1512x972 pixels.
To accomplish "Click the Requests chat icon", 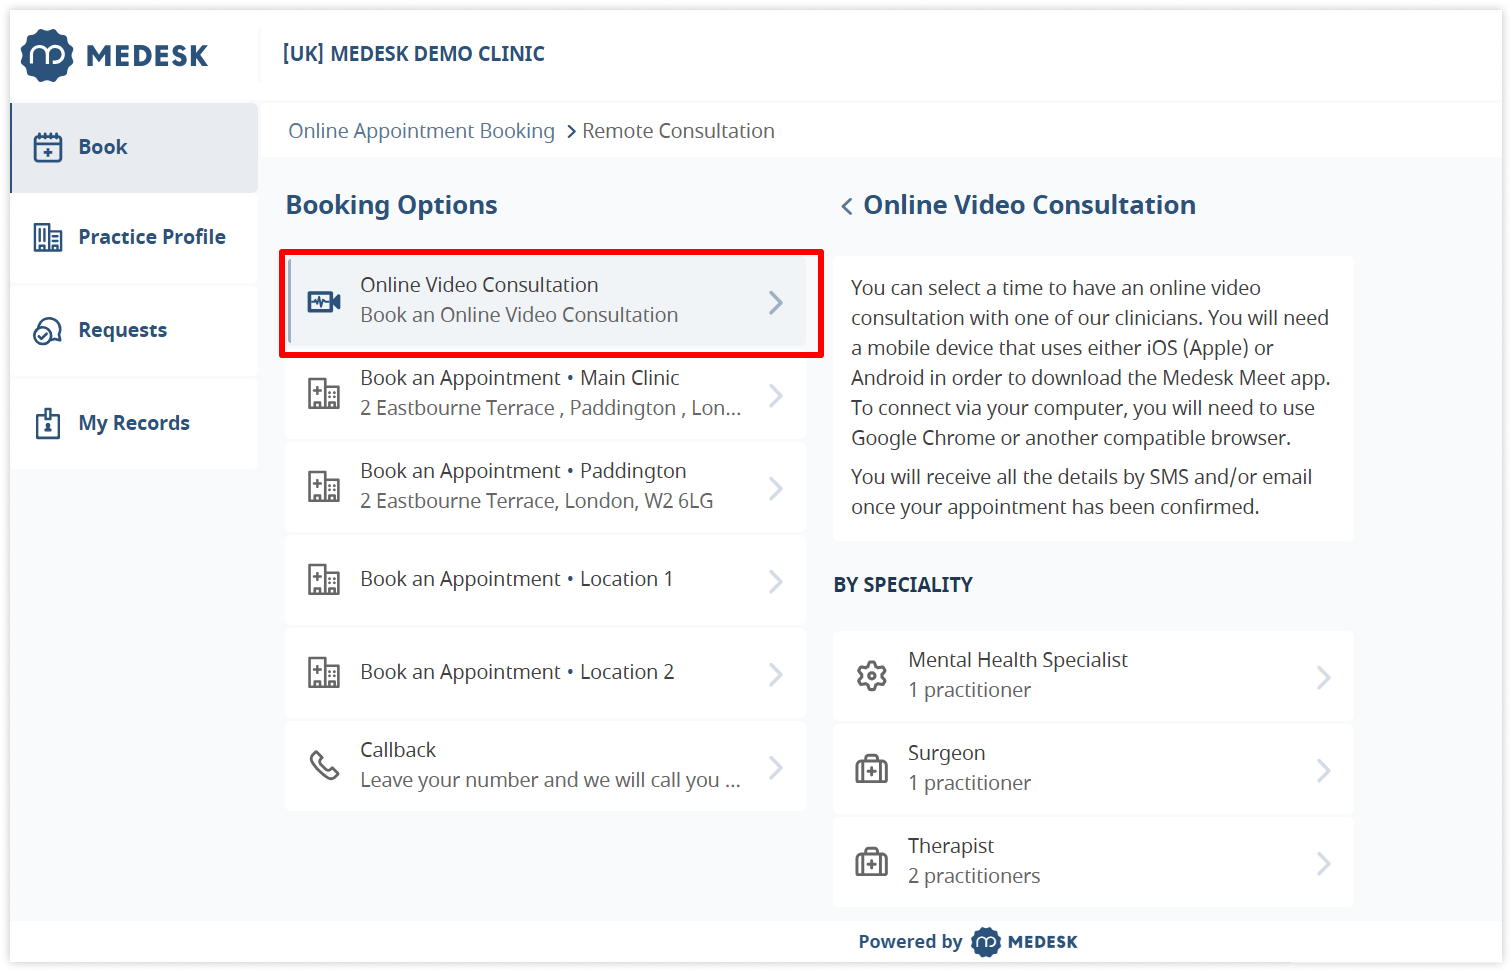I will 48,330.
